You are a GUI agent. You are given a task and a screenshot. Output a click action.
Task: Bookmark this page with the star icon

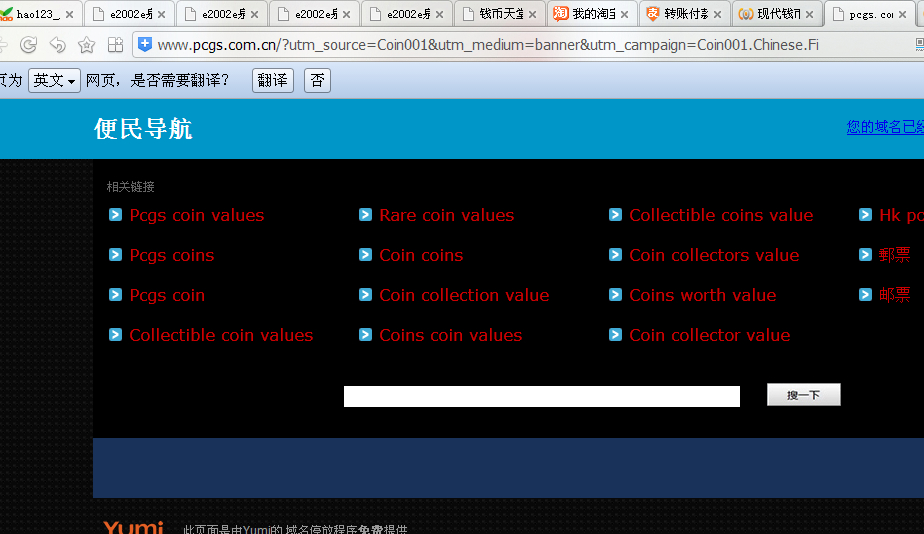click(x=86, y=45)
